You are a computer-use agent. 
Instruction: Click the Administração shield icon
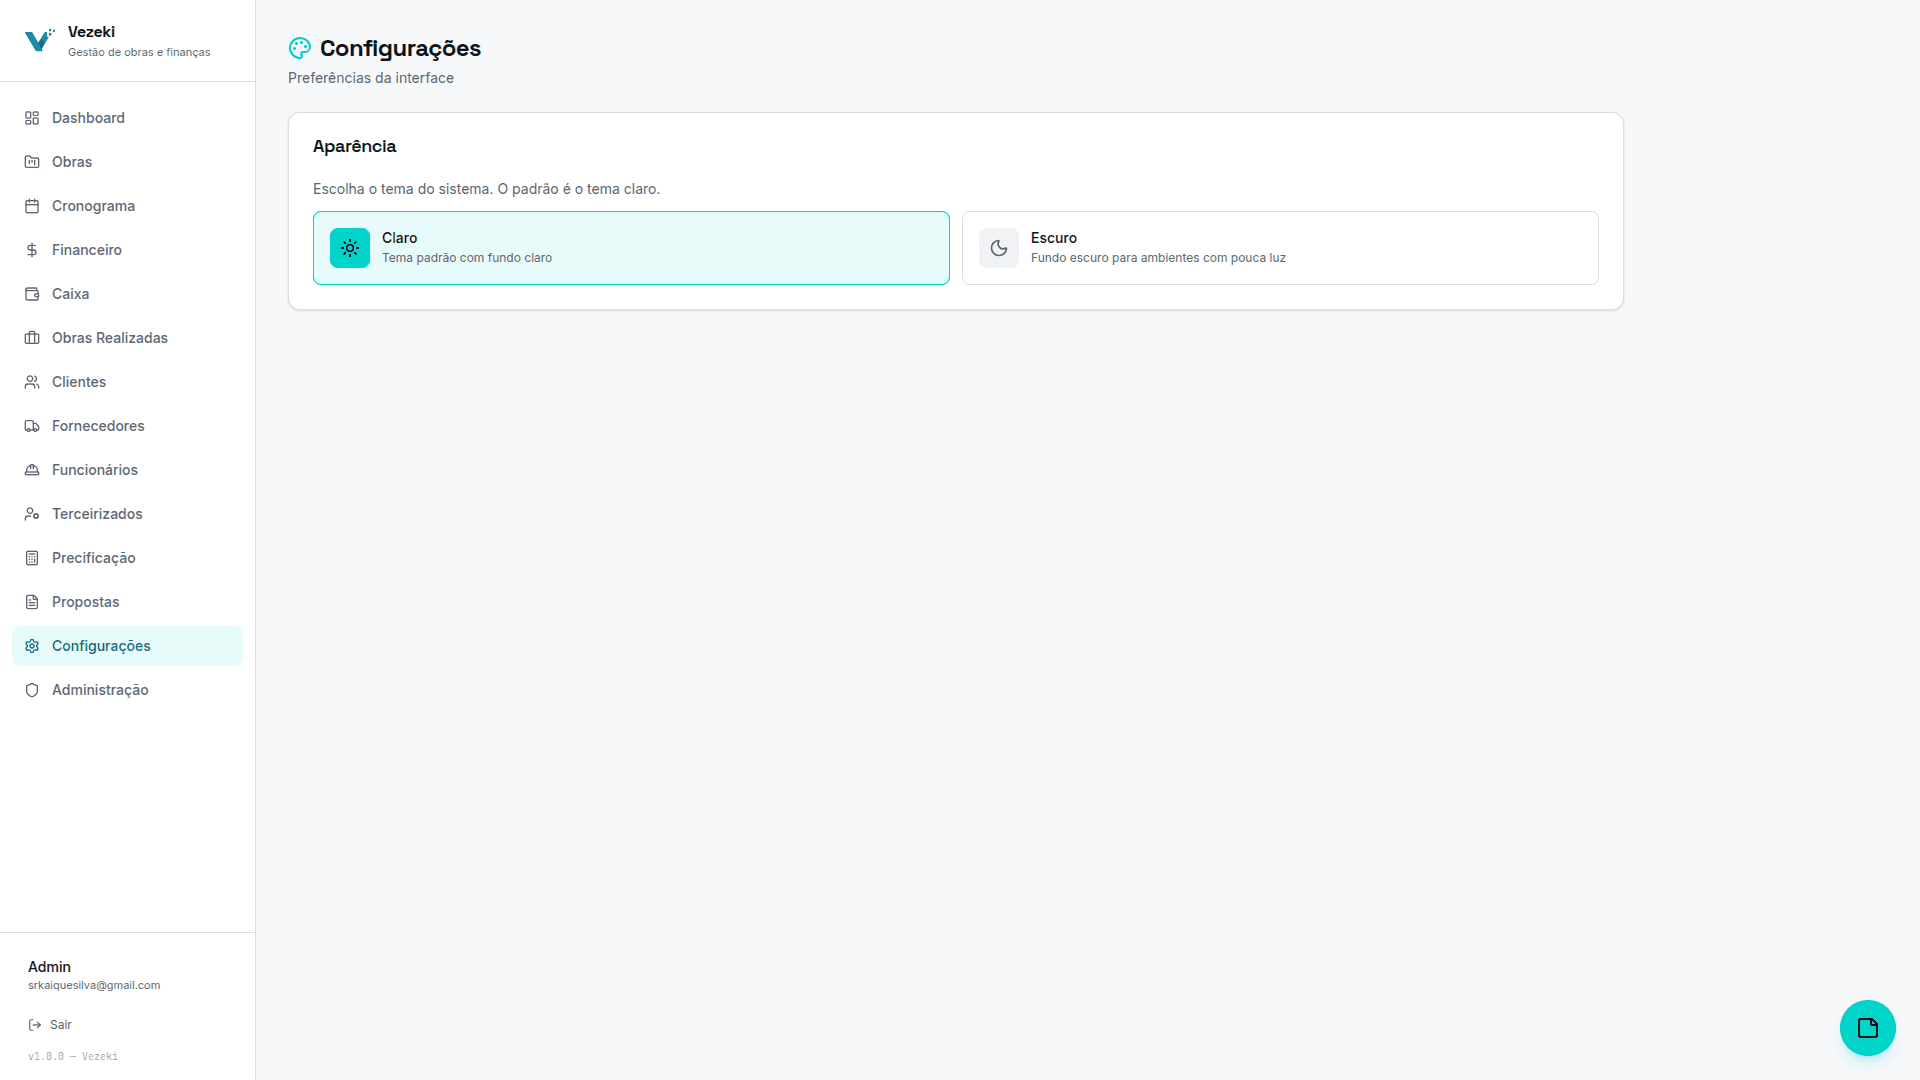click(x=32, y=690)
